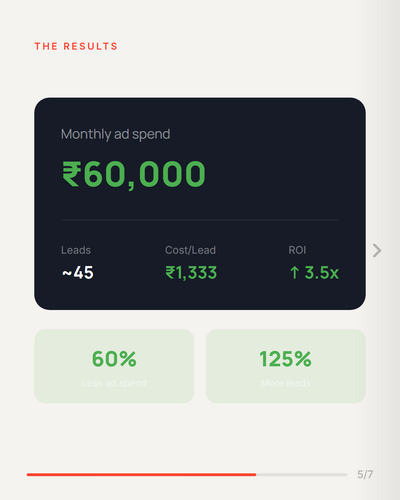Click the Less ad spend caption
Screen dimensions: 400x500
(x=114, y=383)
